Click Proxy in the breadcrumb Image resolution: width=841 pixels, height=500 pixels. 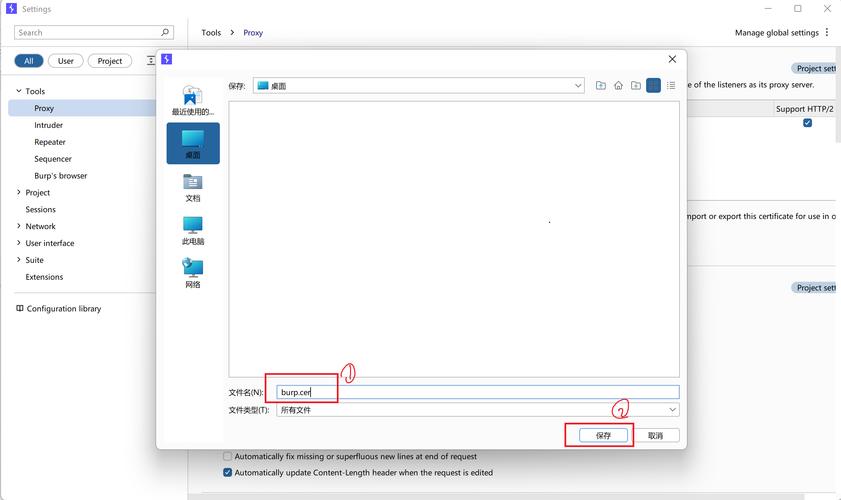[x=253, y=33]
